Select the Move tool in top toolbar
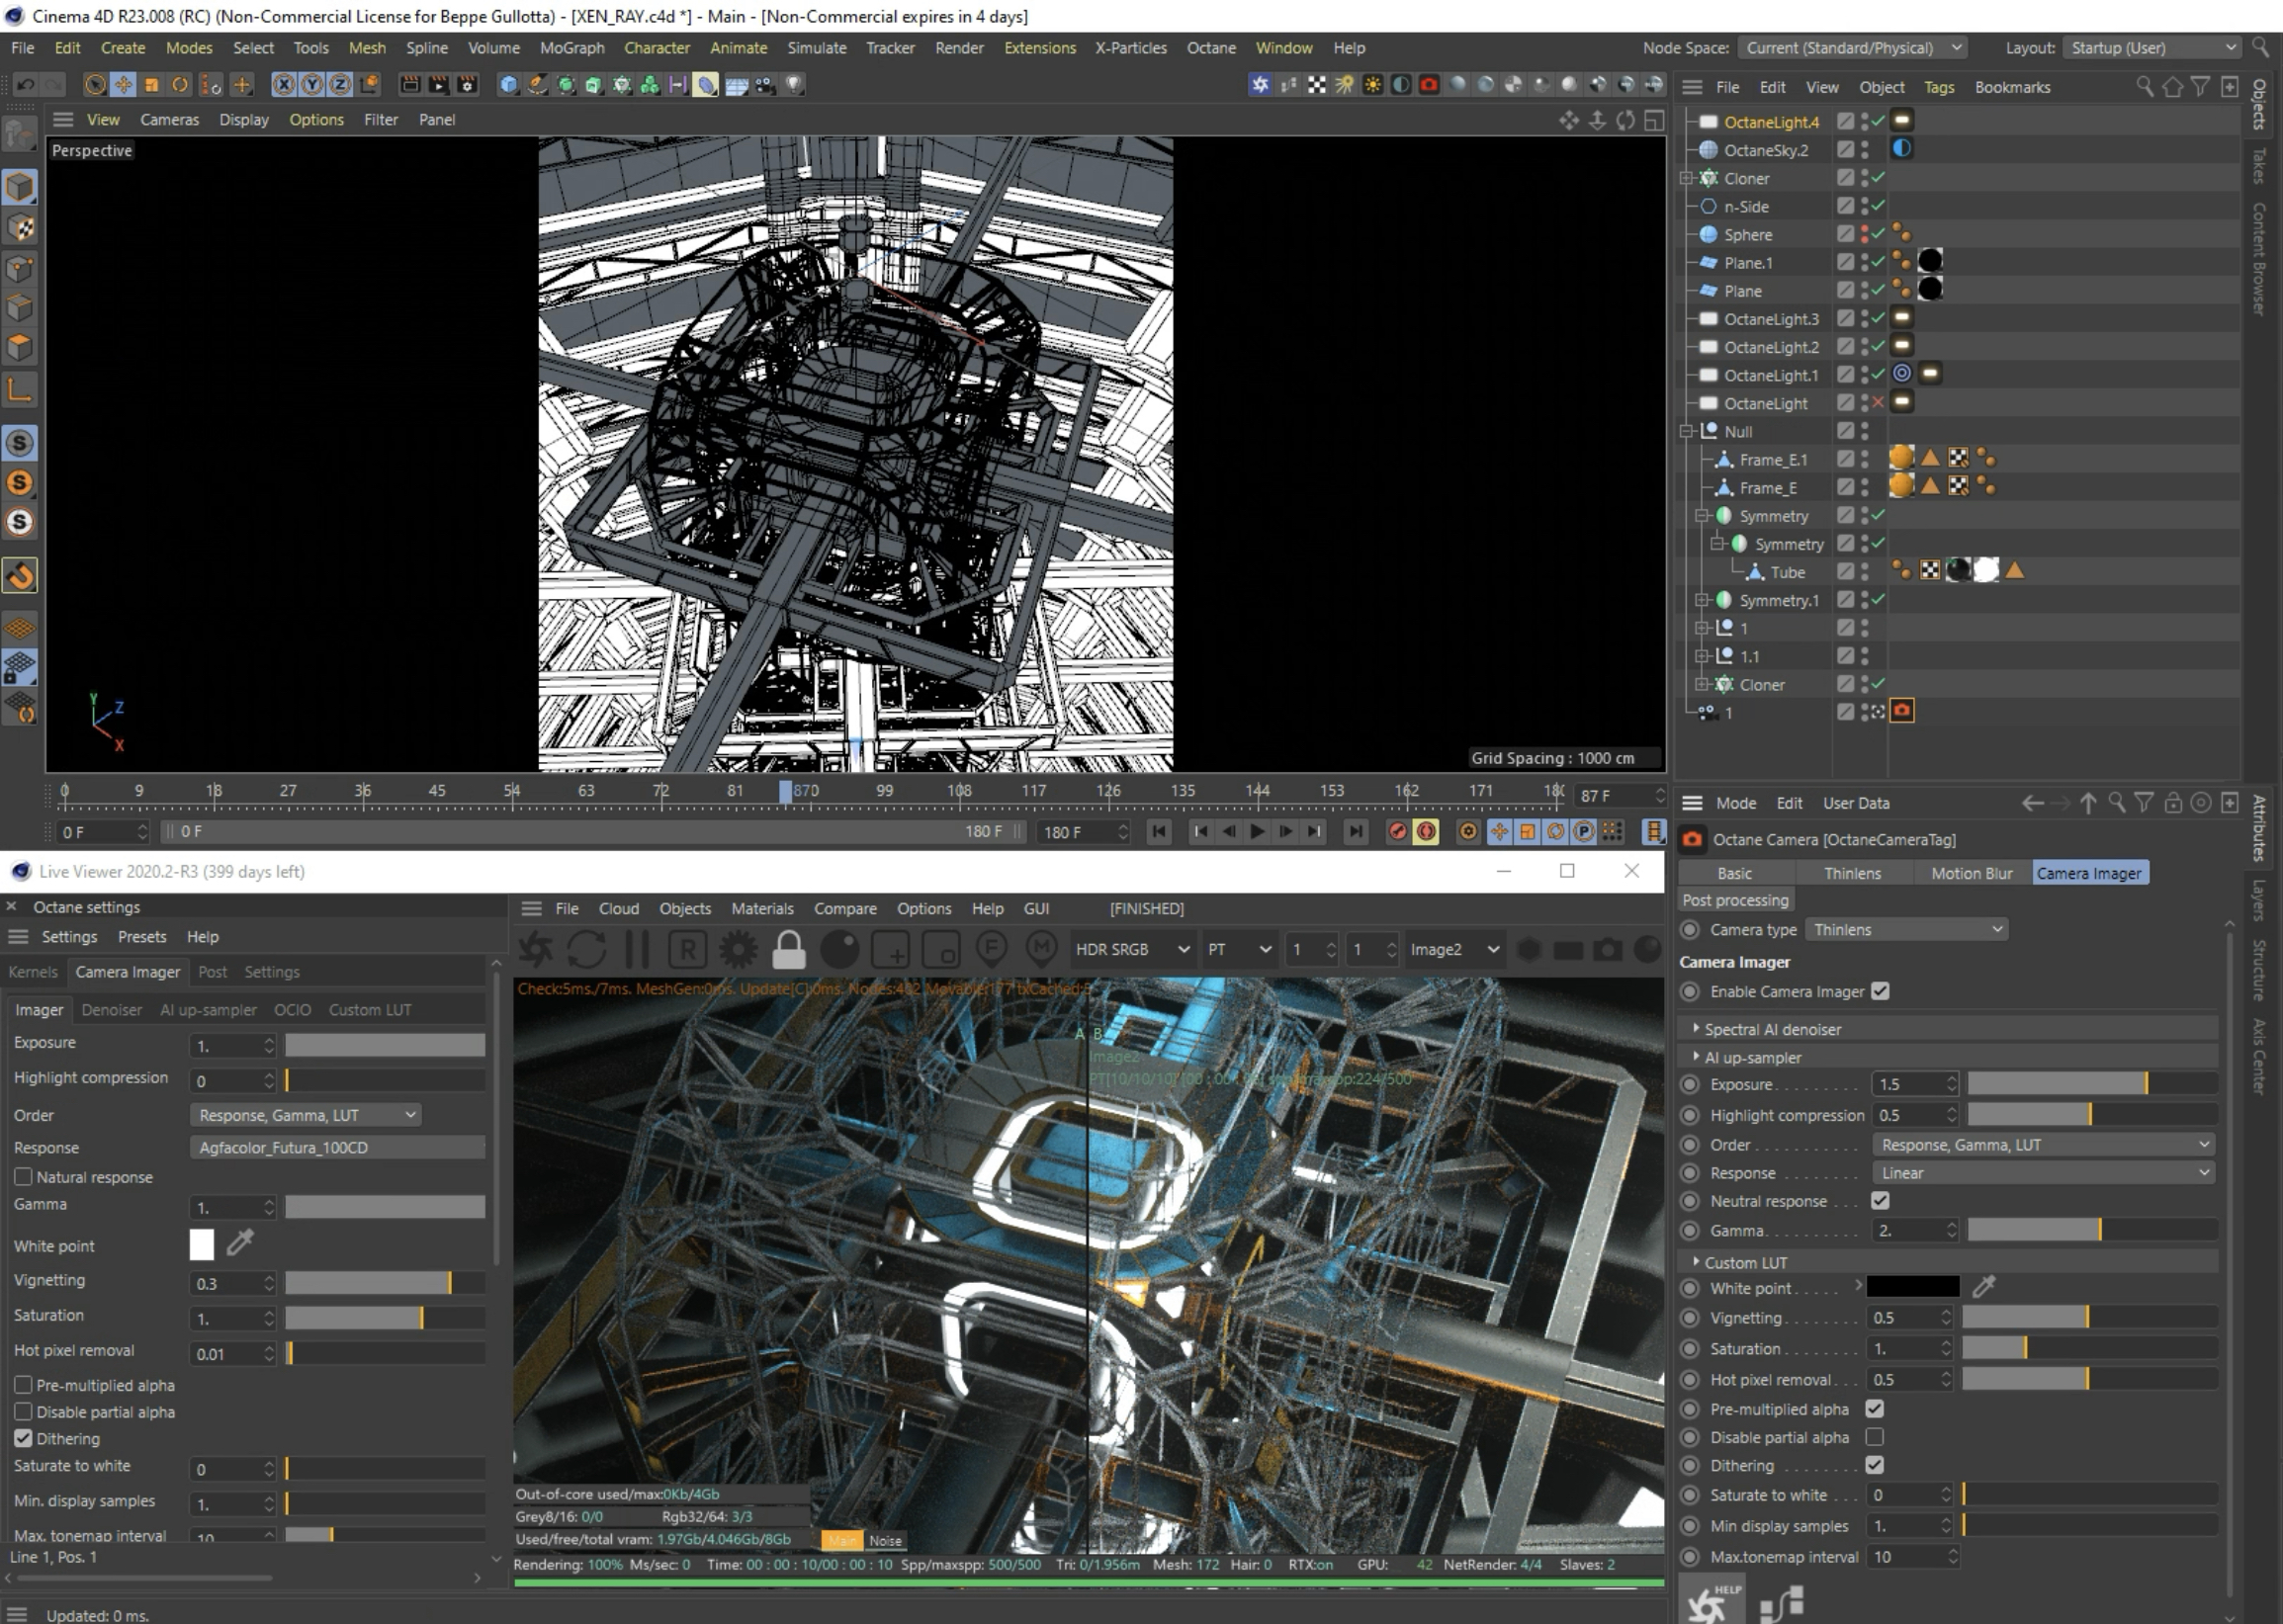 coord(123,85)
